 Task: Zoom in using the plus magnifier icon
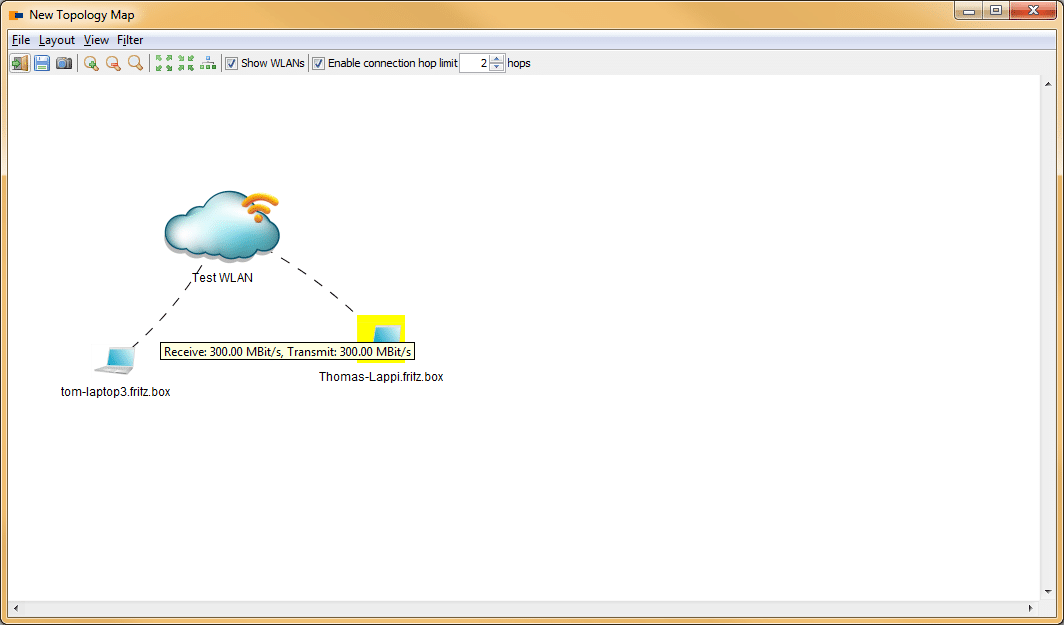coord(91,63)
